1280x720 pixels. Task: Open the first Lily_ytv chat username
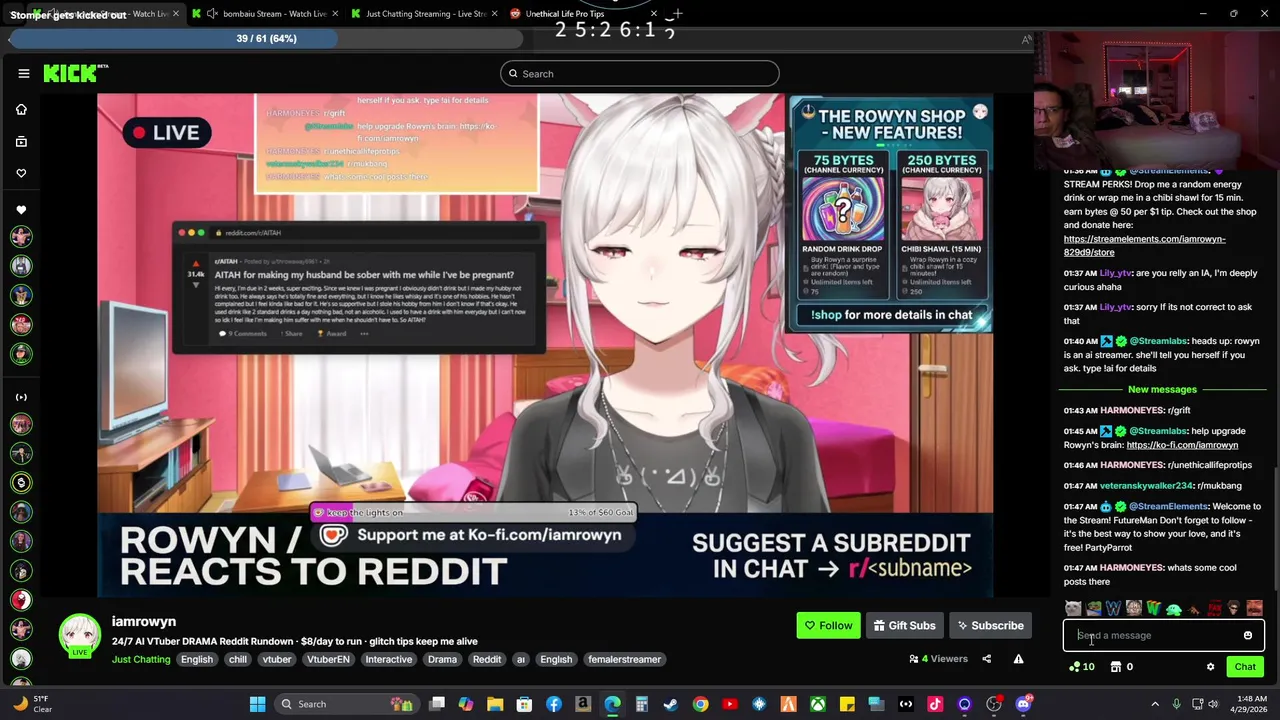click(x=1116, y=273)
